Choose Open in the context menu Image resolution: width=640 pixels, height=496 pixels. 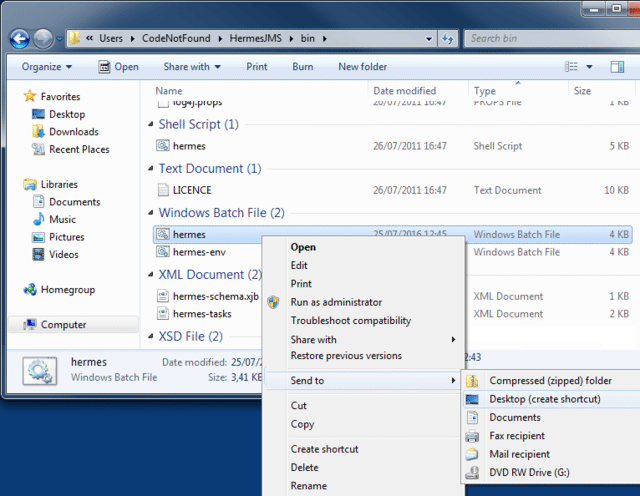303,247
